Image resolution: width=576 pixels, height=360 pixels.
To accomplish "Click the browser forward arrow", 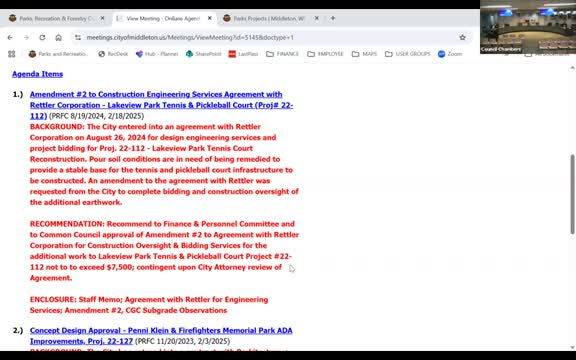I will (26, 37).
